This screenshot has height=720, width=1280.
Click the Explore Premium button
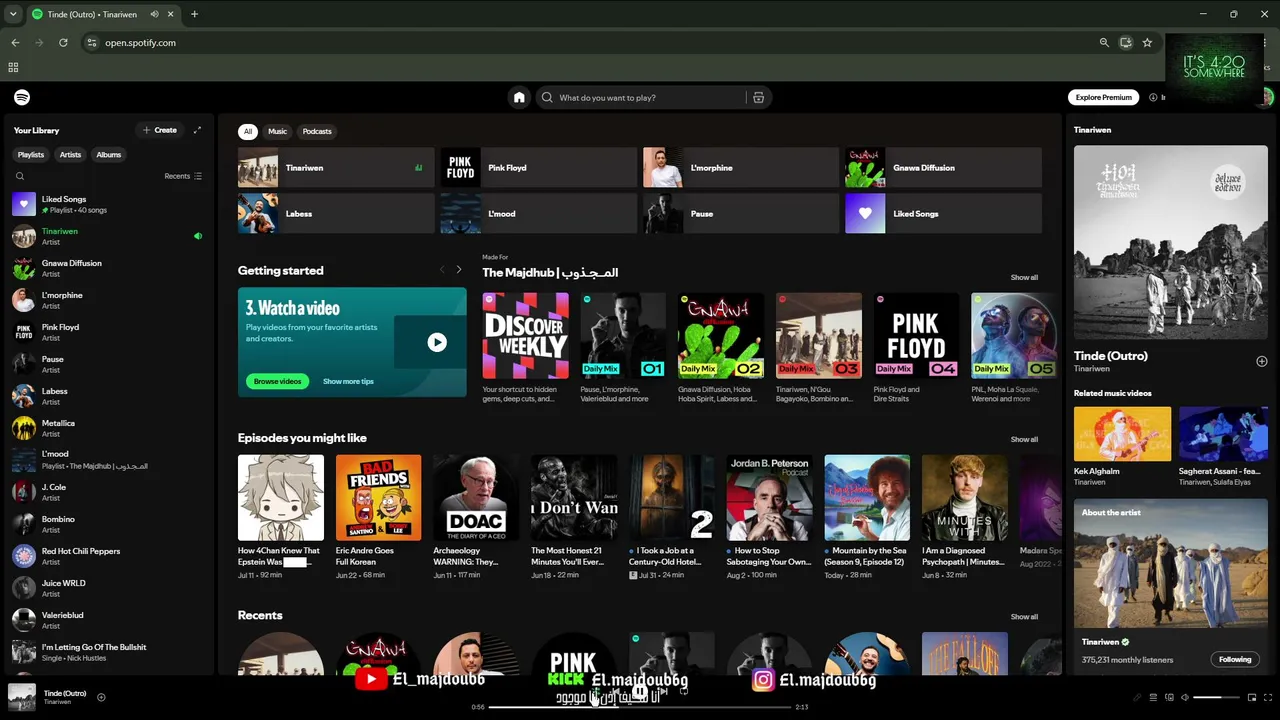(1104, 97)
